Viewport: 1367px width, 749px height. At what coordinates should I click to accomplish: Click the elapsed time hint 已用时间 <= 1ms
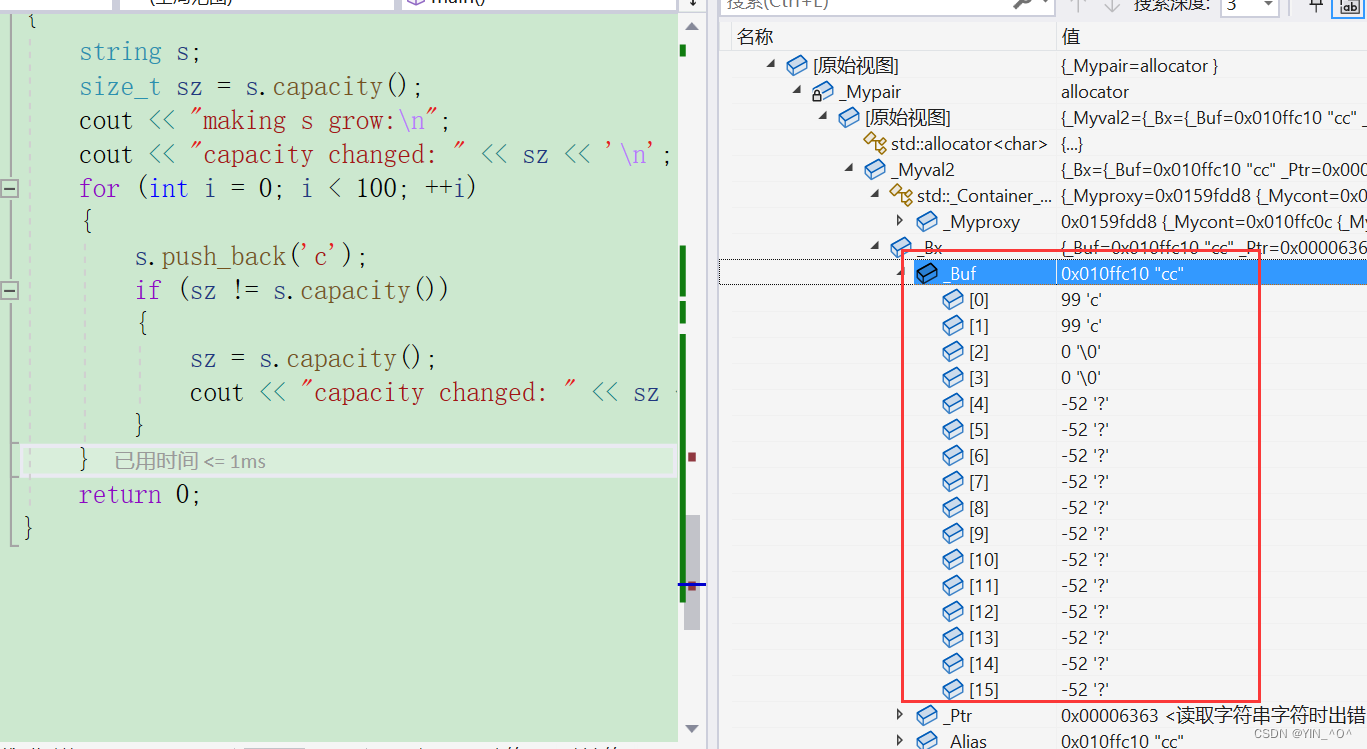point(190,461)
